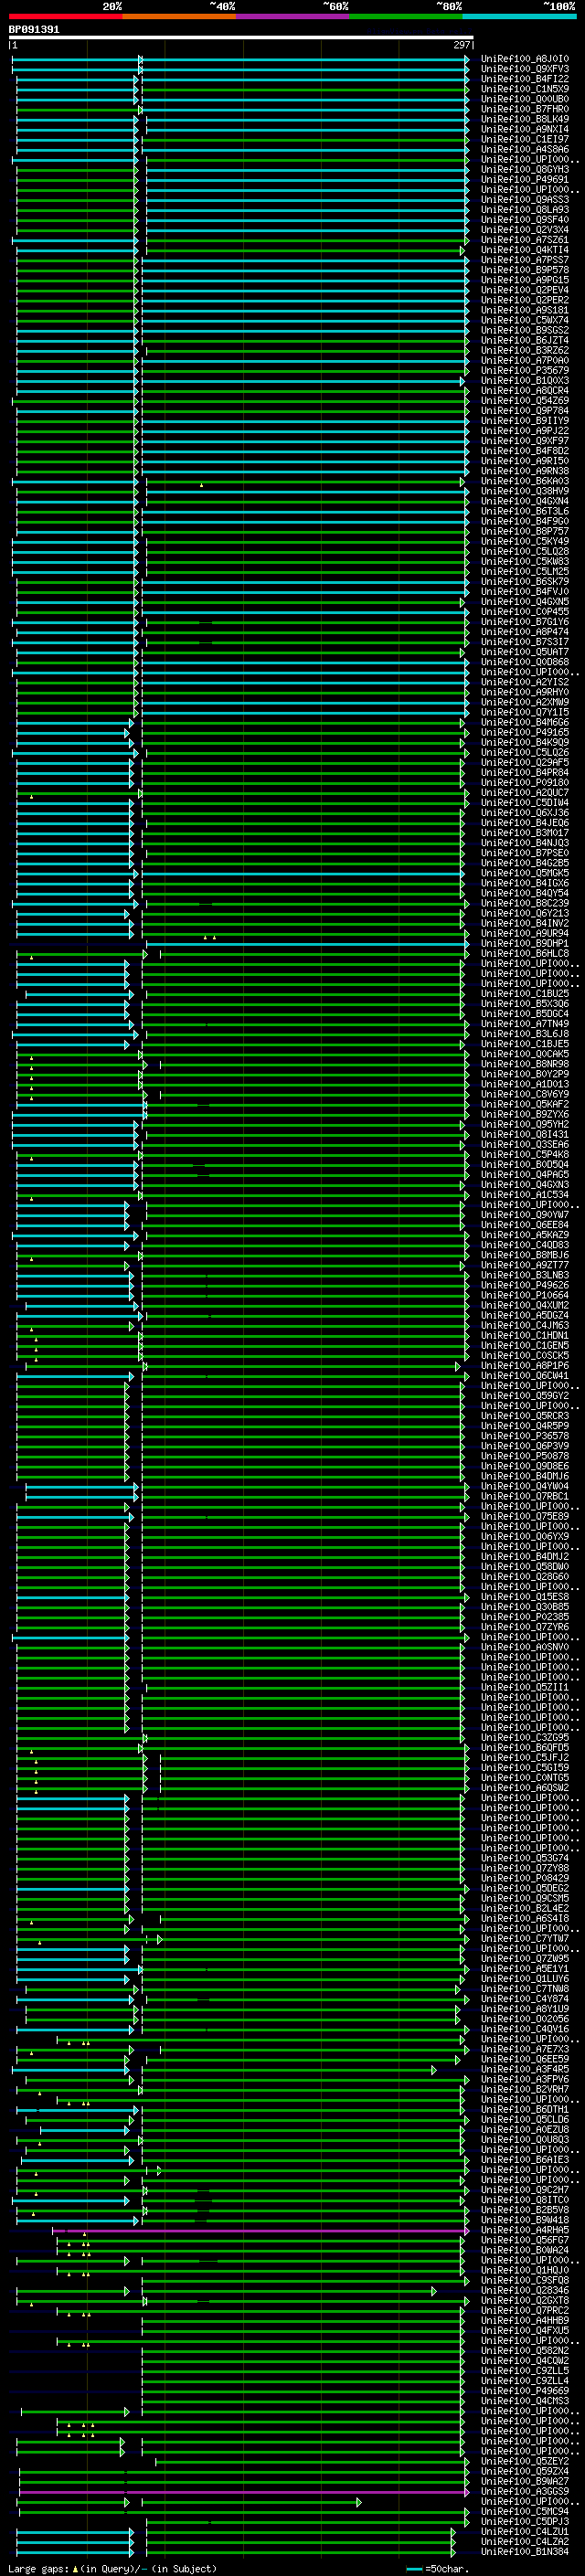This screenshot has height=2576, width=585.
Task: Select the UniRef100_C7YTW7 label
Action: pyautogui.click(x=524, y=1938)
